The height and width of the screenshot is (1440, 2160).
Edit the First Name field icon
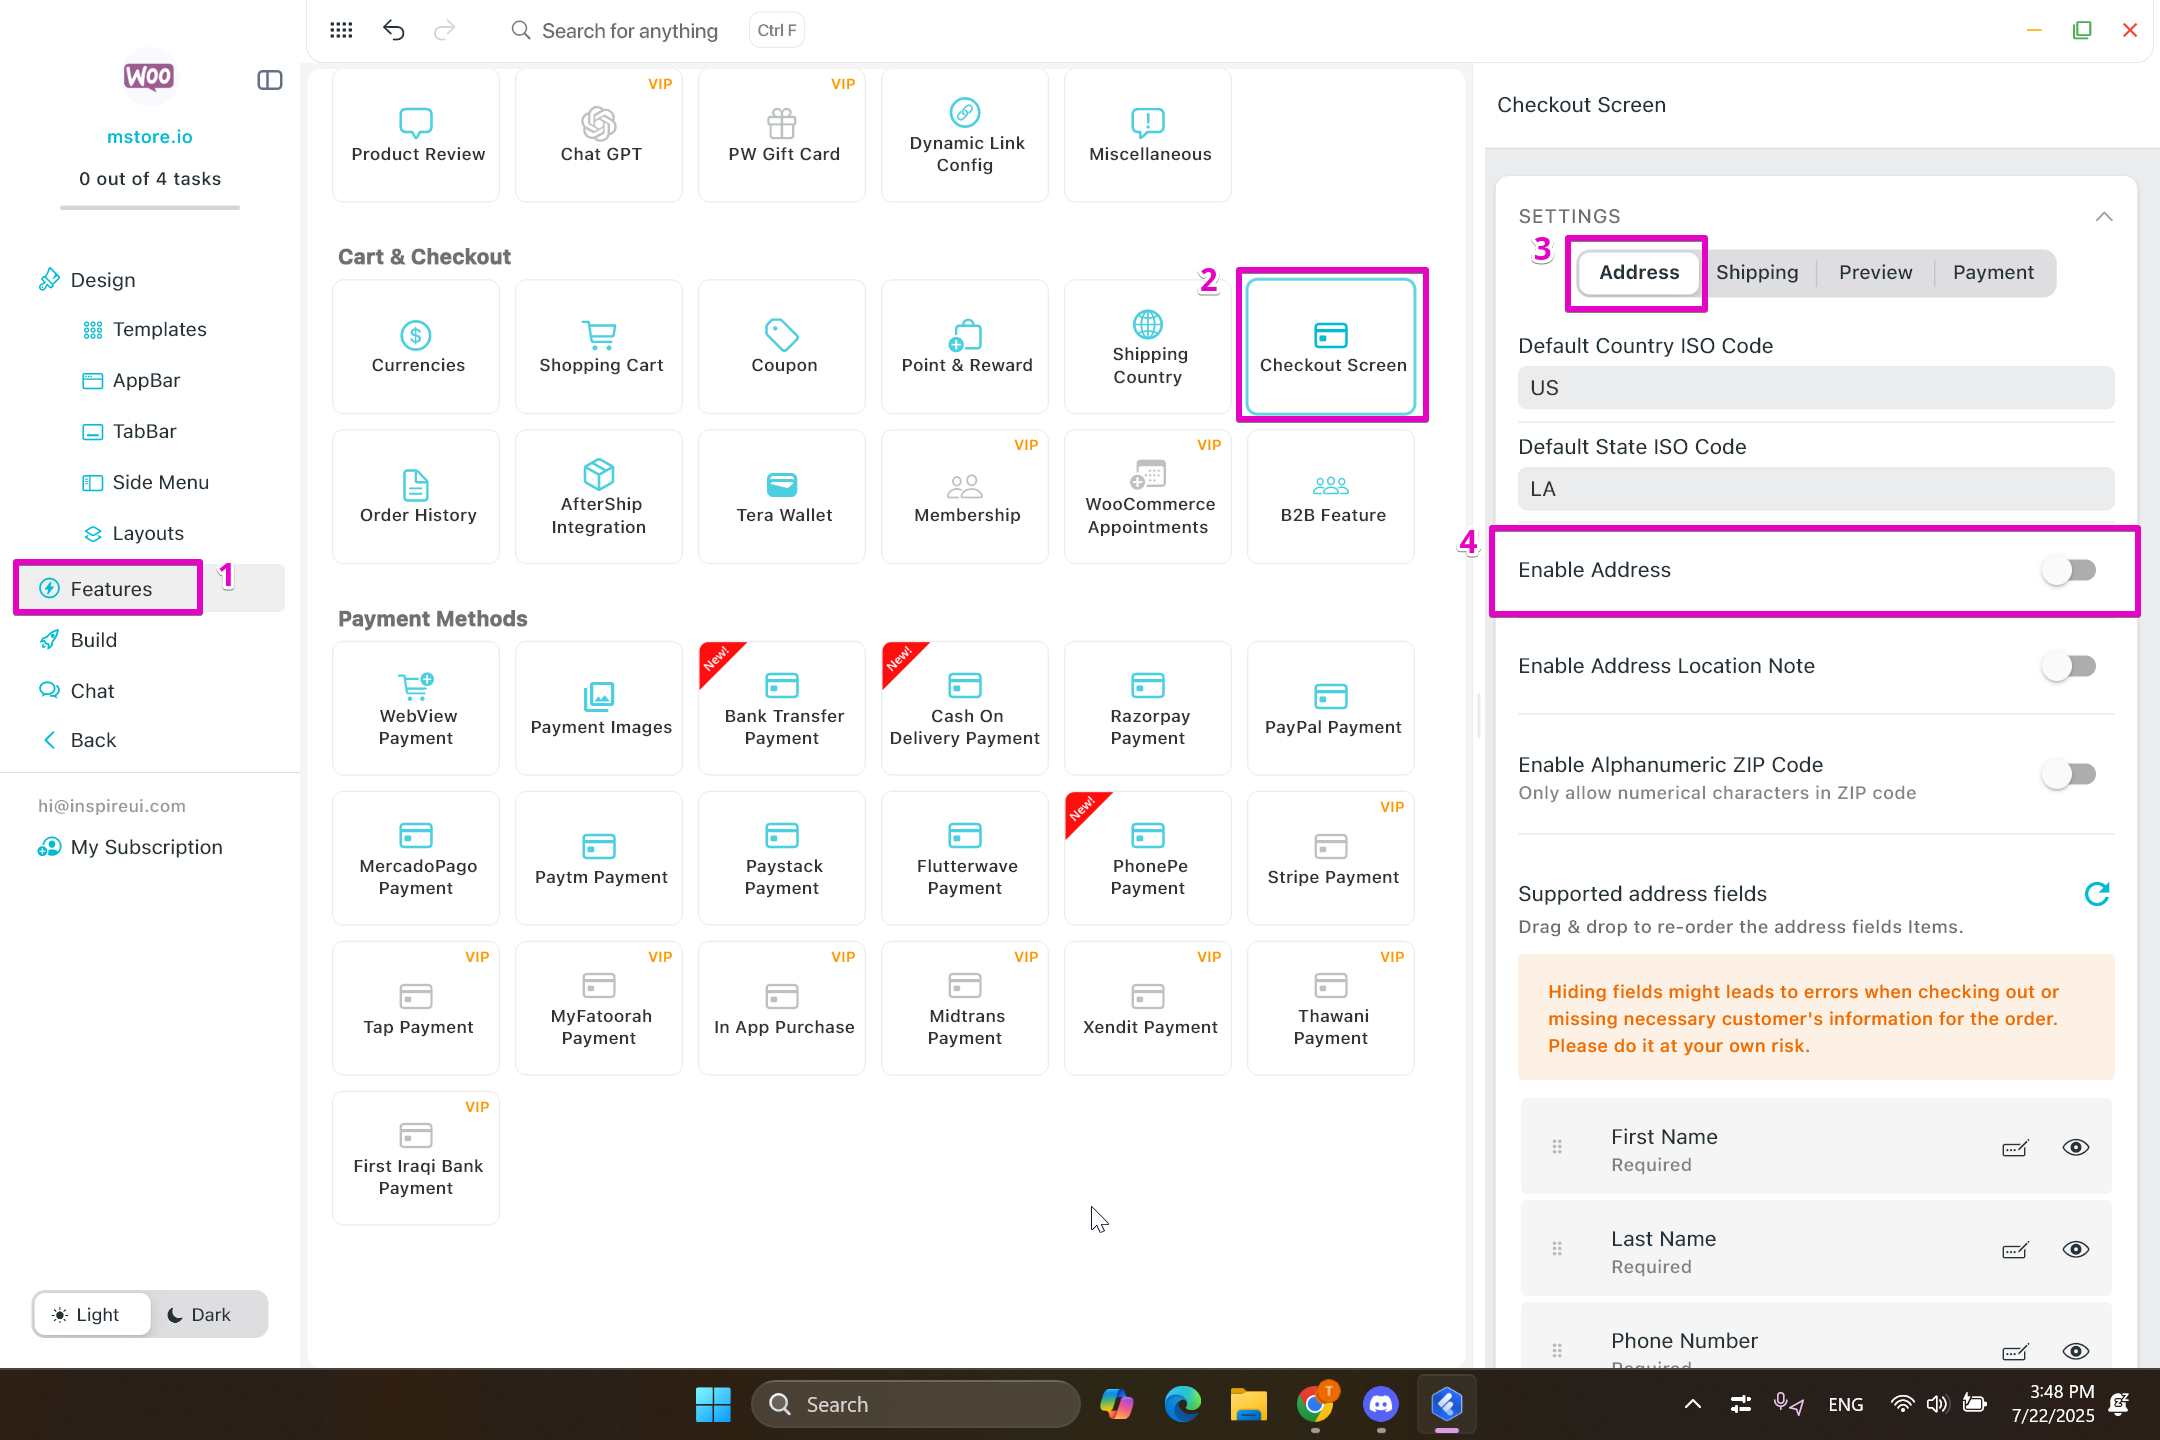click(x=2014, y=1148)
